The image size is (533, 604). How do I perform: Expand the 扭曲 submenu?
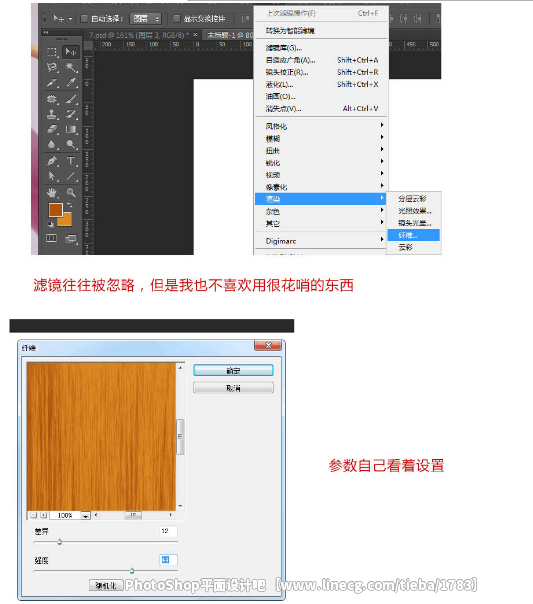[x=320, y=150]
